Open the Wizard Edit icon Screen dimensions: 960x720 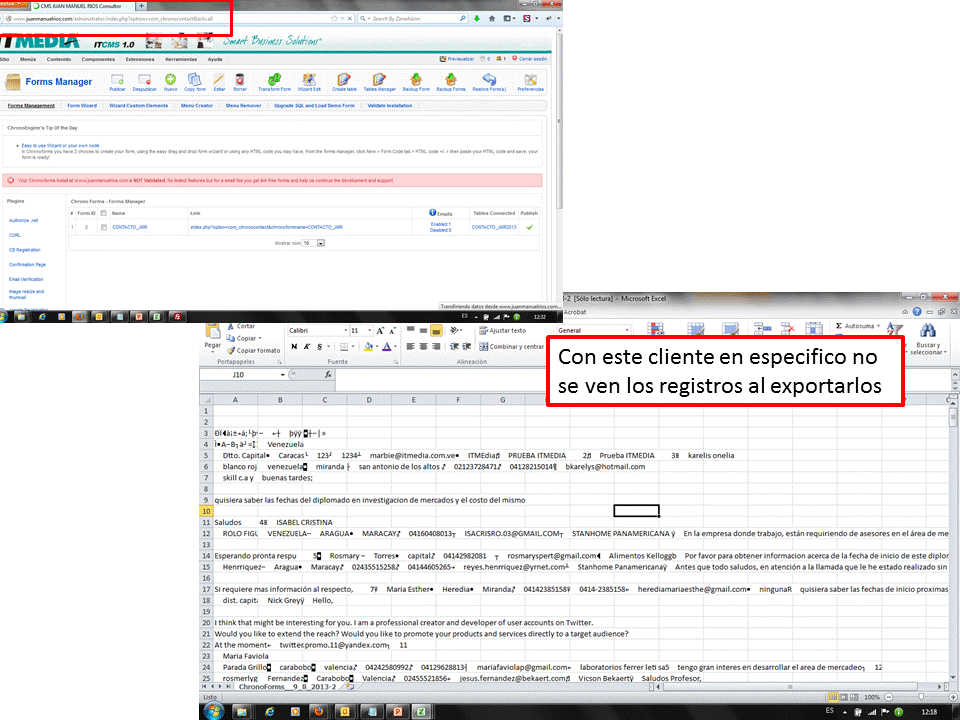[309, 82]
